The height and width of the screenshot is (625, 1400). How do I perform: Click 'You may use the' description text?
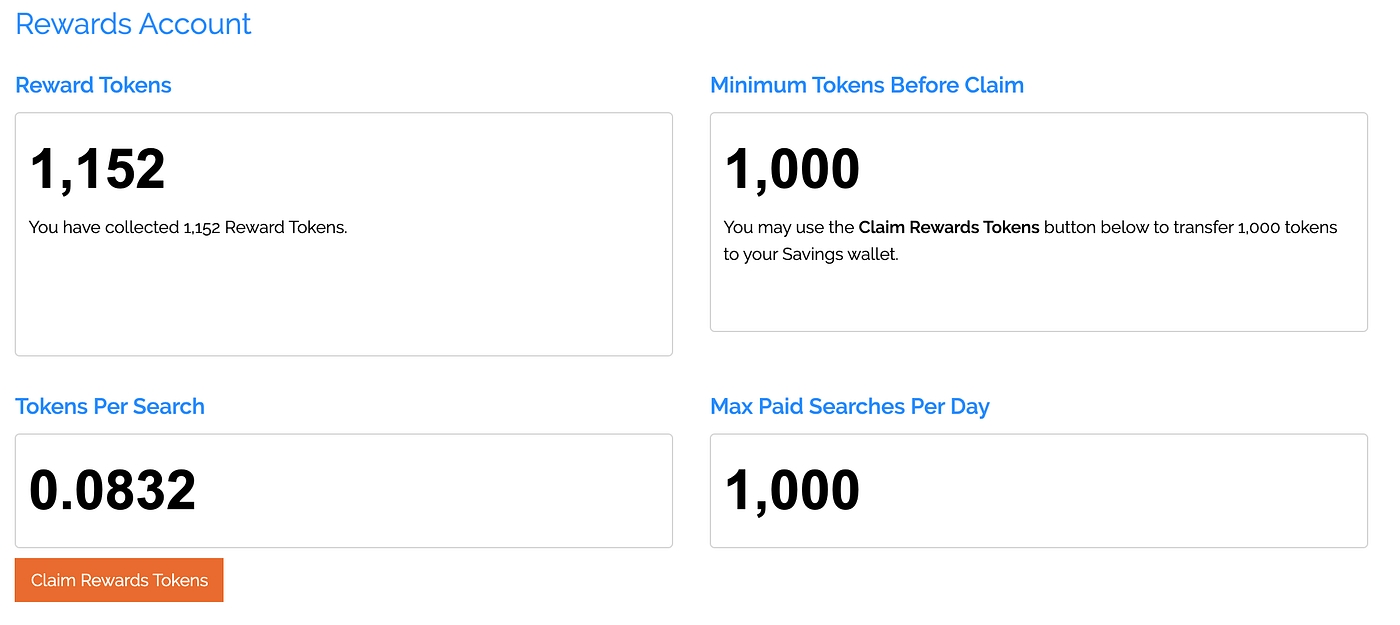point(787,227)
